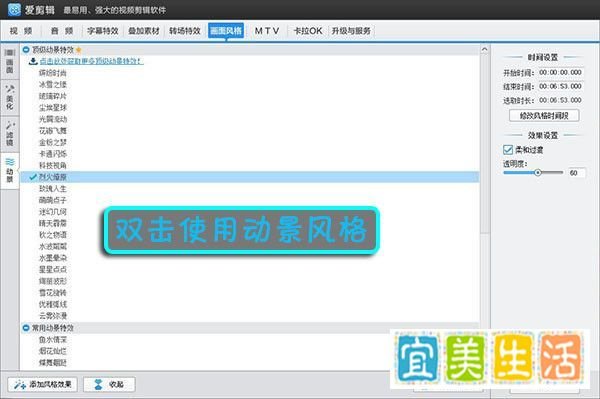Open the MTV tab

point(267,31)
